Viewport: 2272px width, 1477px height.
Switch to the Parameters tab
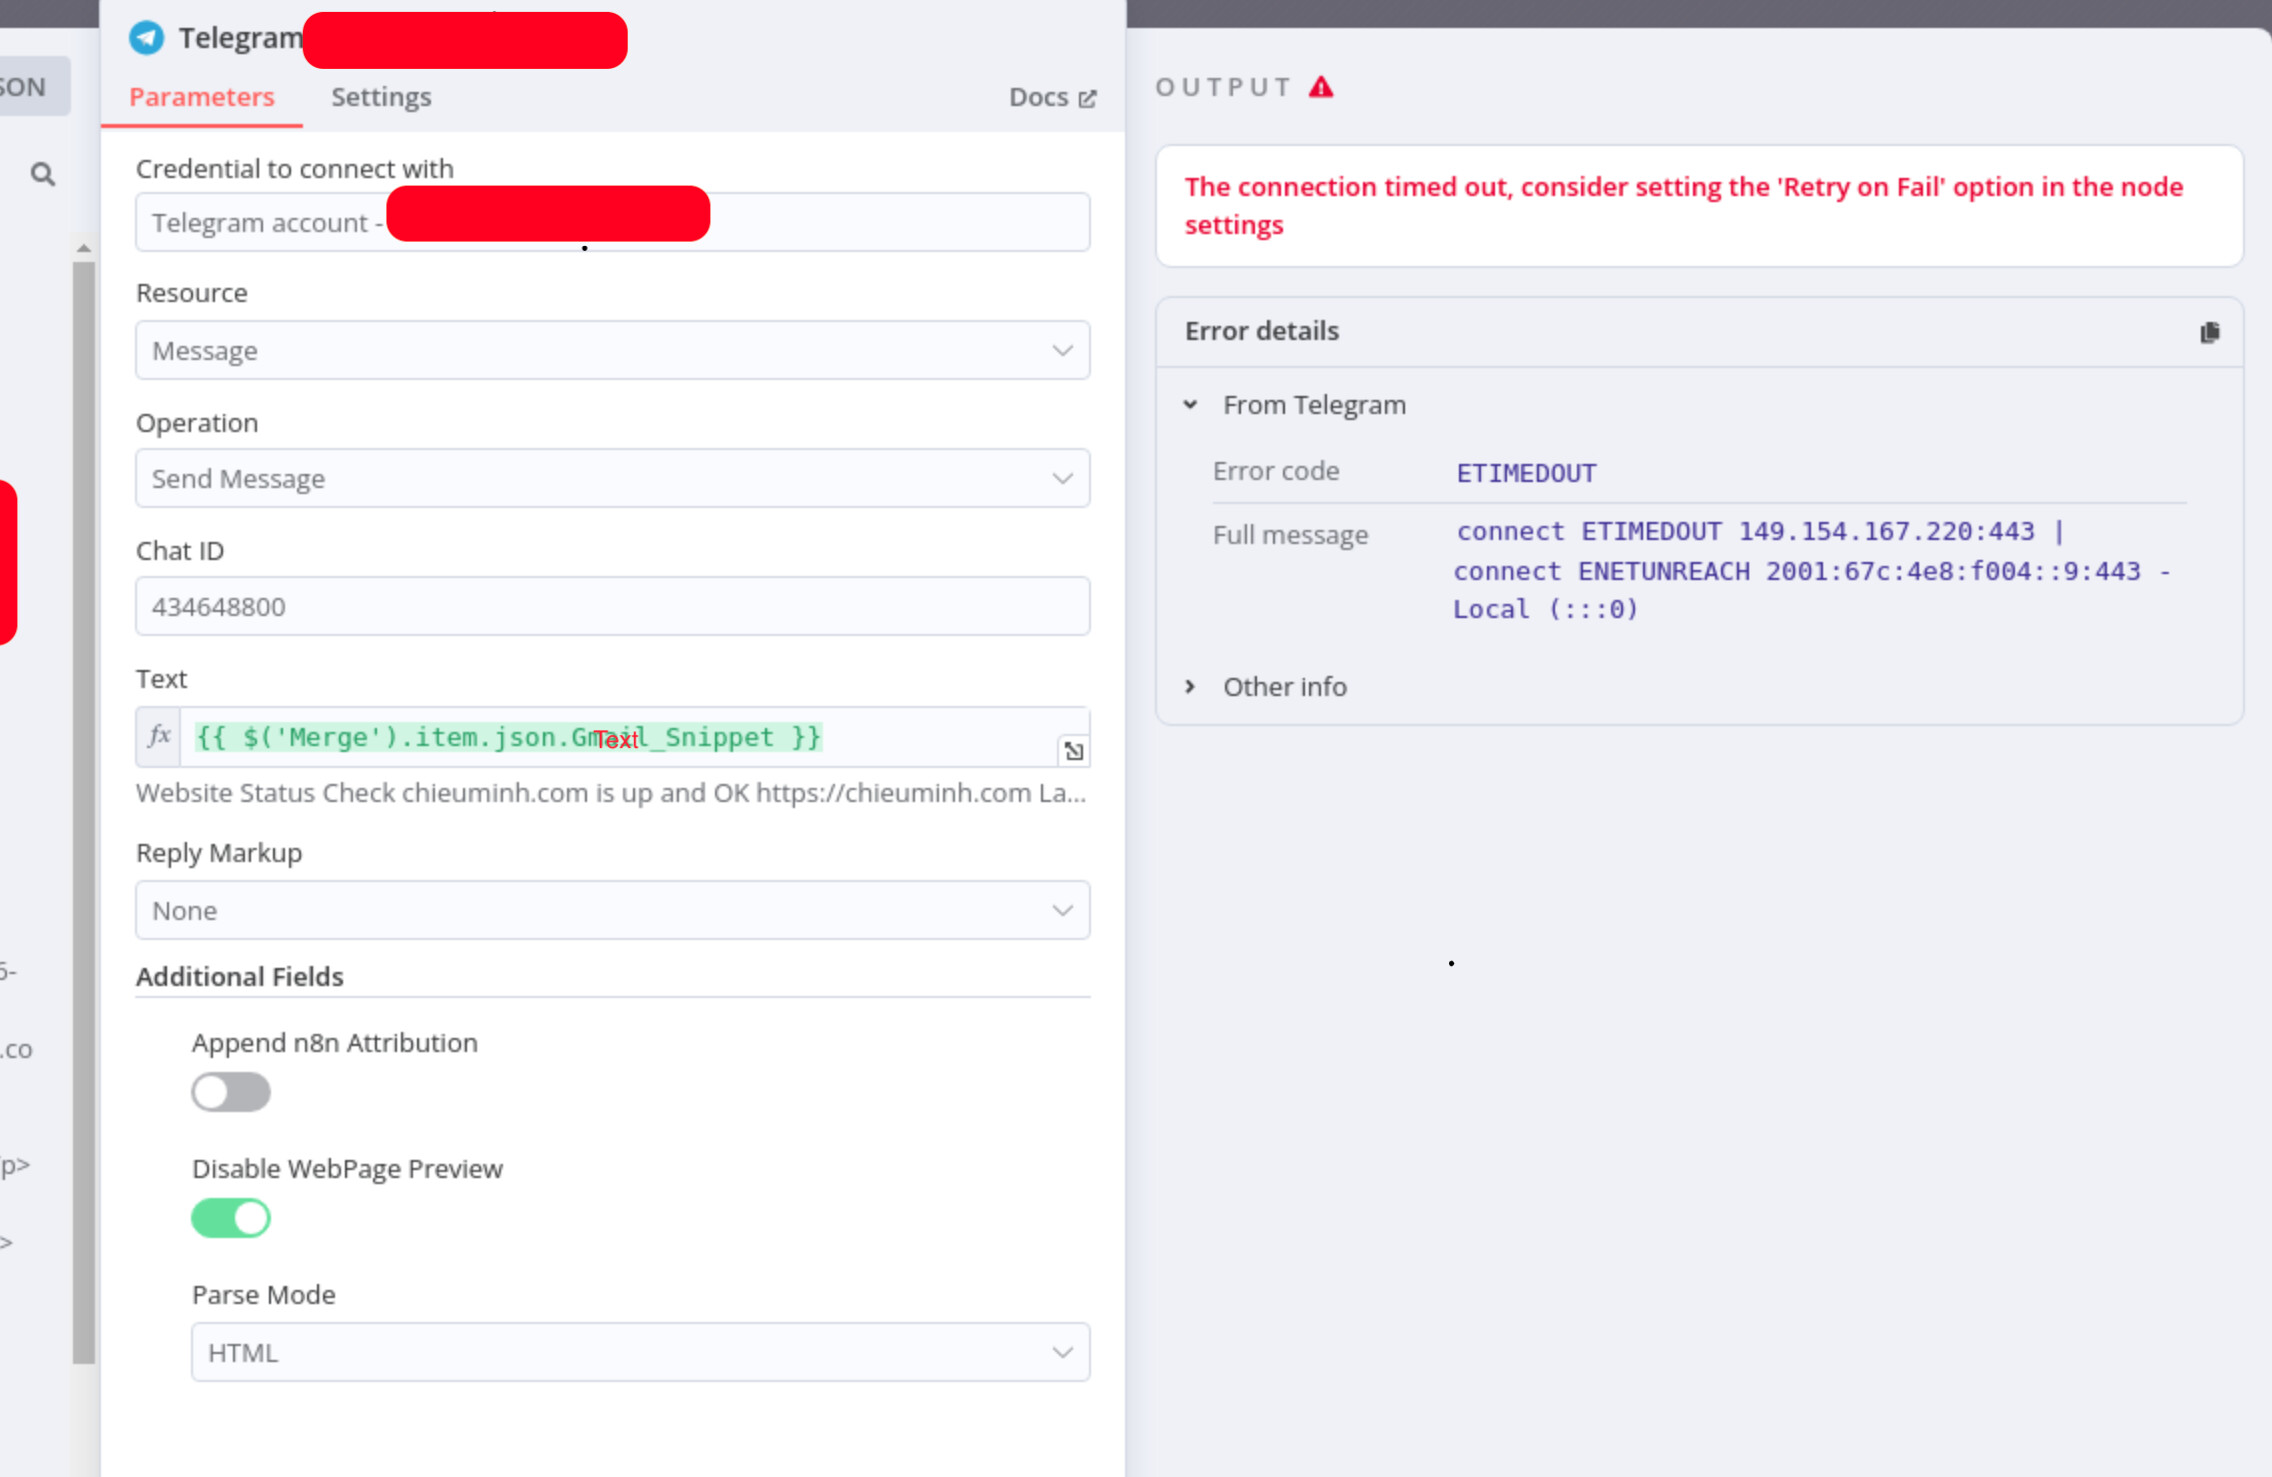click(x=201, y=97)
